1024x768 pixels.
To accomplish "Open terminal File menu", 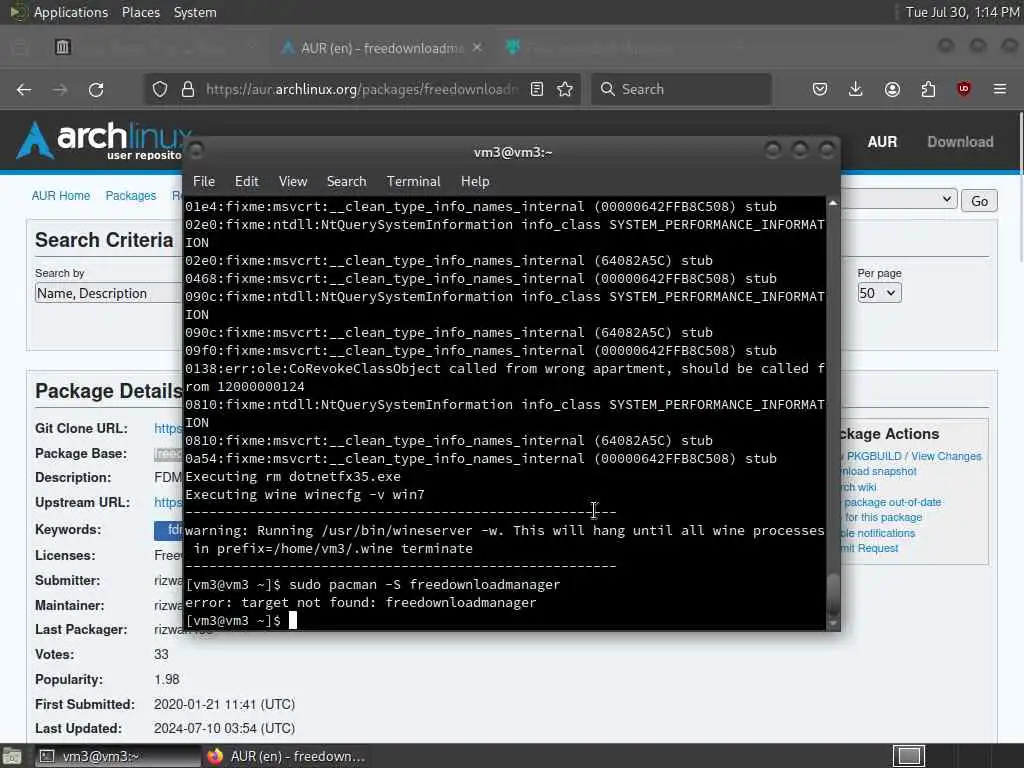I will click(204, 182).
